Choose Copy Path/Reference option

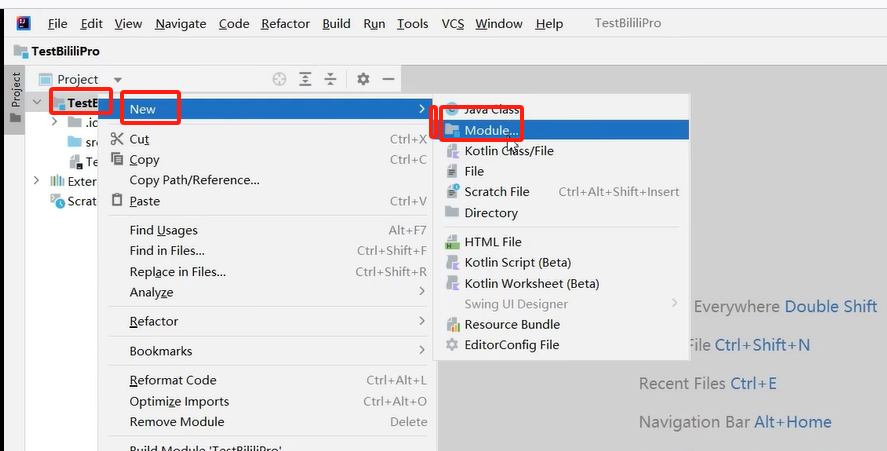pos(268,180)
